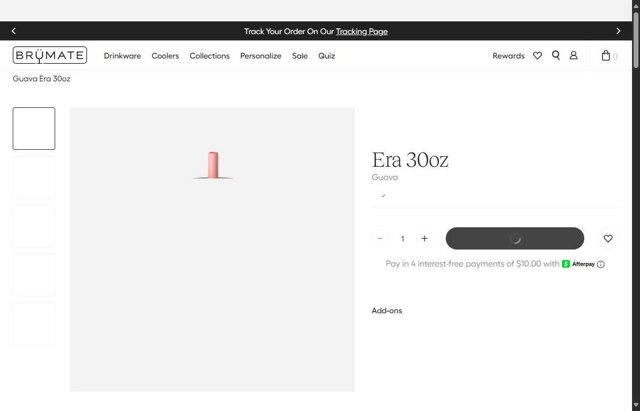Click the Afterpay info icon
Image resolution: width=640 pixels, height=411 pixels.
(601, 265)
